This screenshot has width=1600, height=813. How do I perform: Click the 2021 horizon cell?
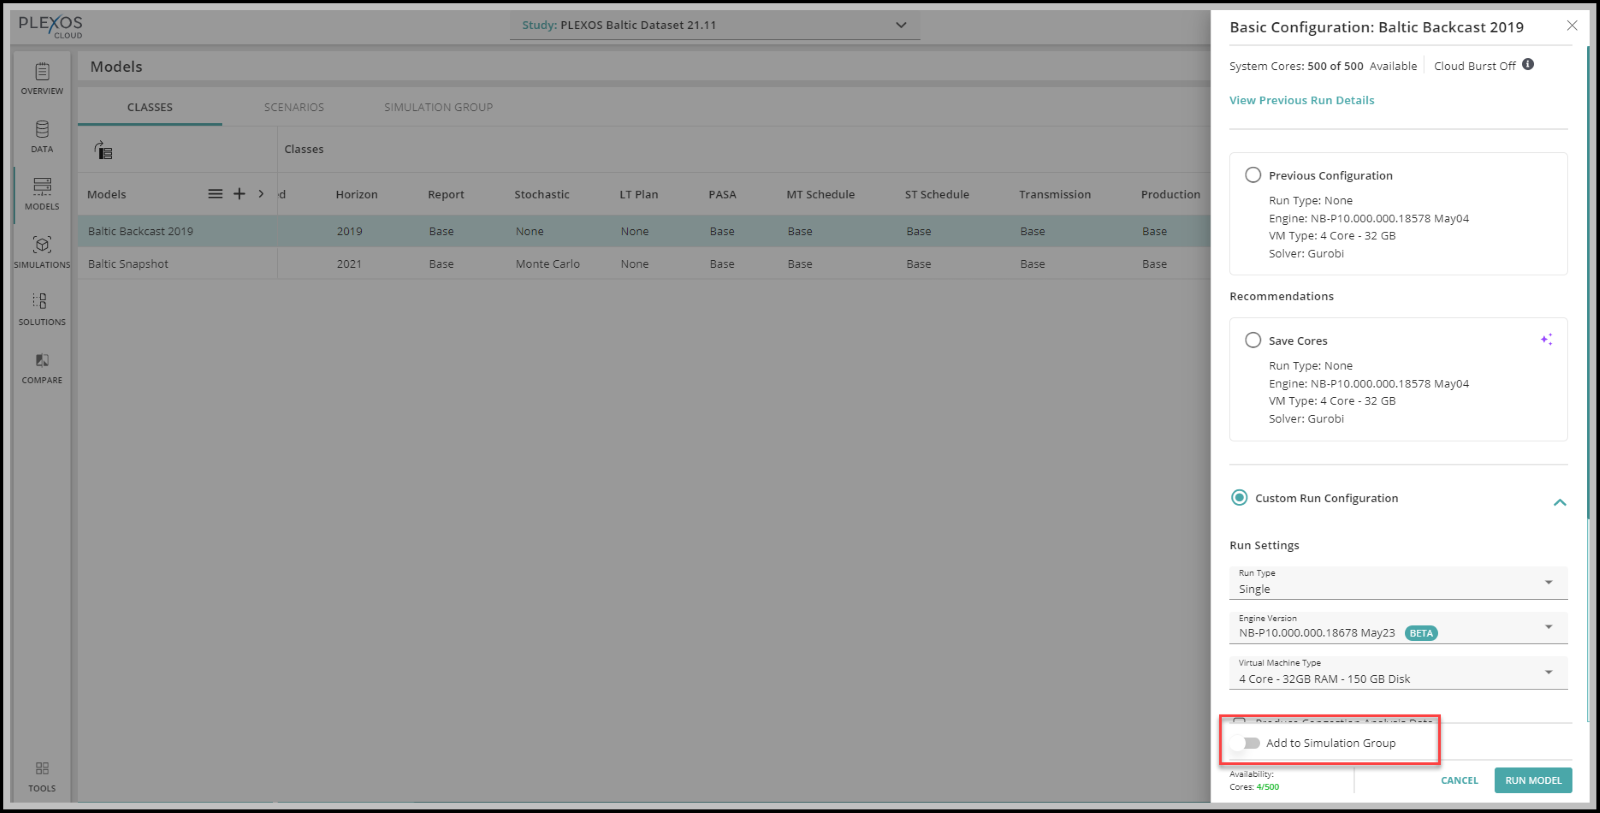349,264
